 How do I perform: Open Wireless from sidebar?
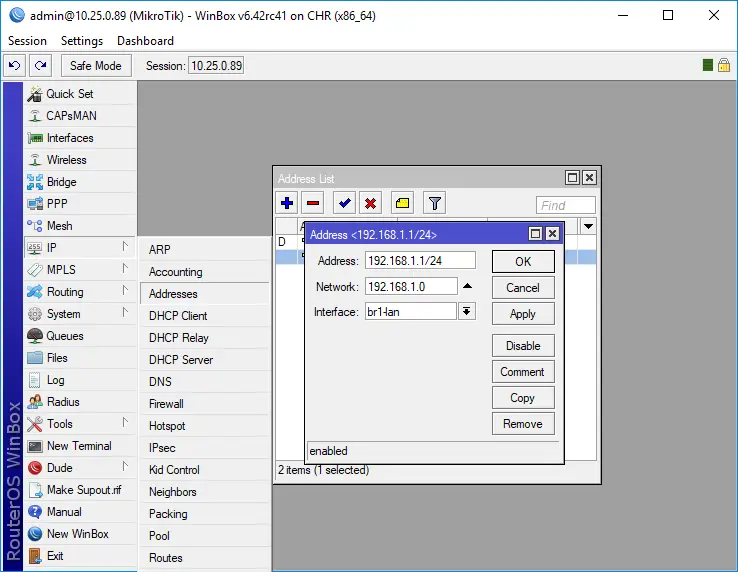(80, 160)
